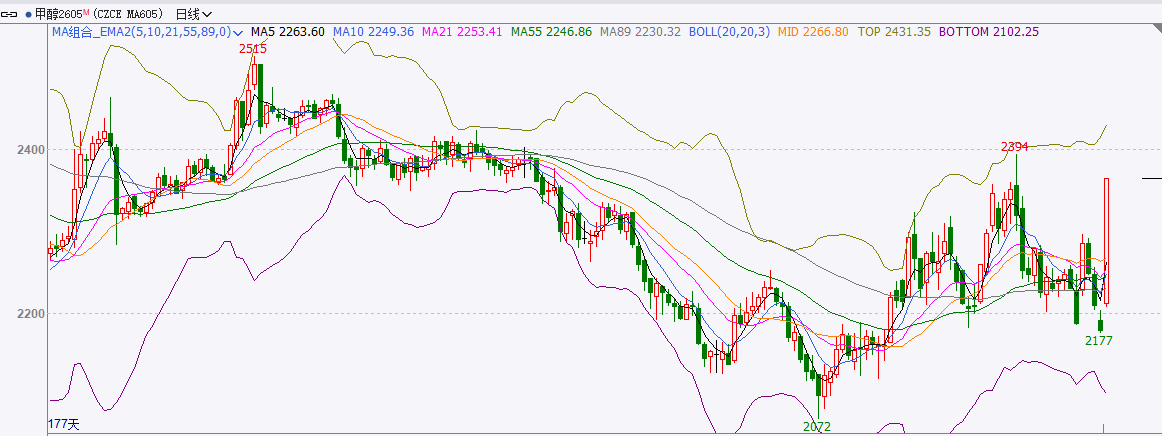Screen dimensions: 1162x436
Task: Select the MA21 2253.41 indicator label
Action: point(462,32)
